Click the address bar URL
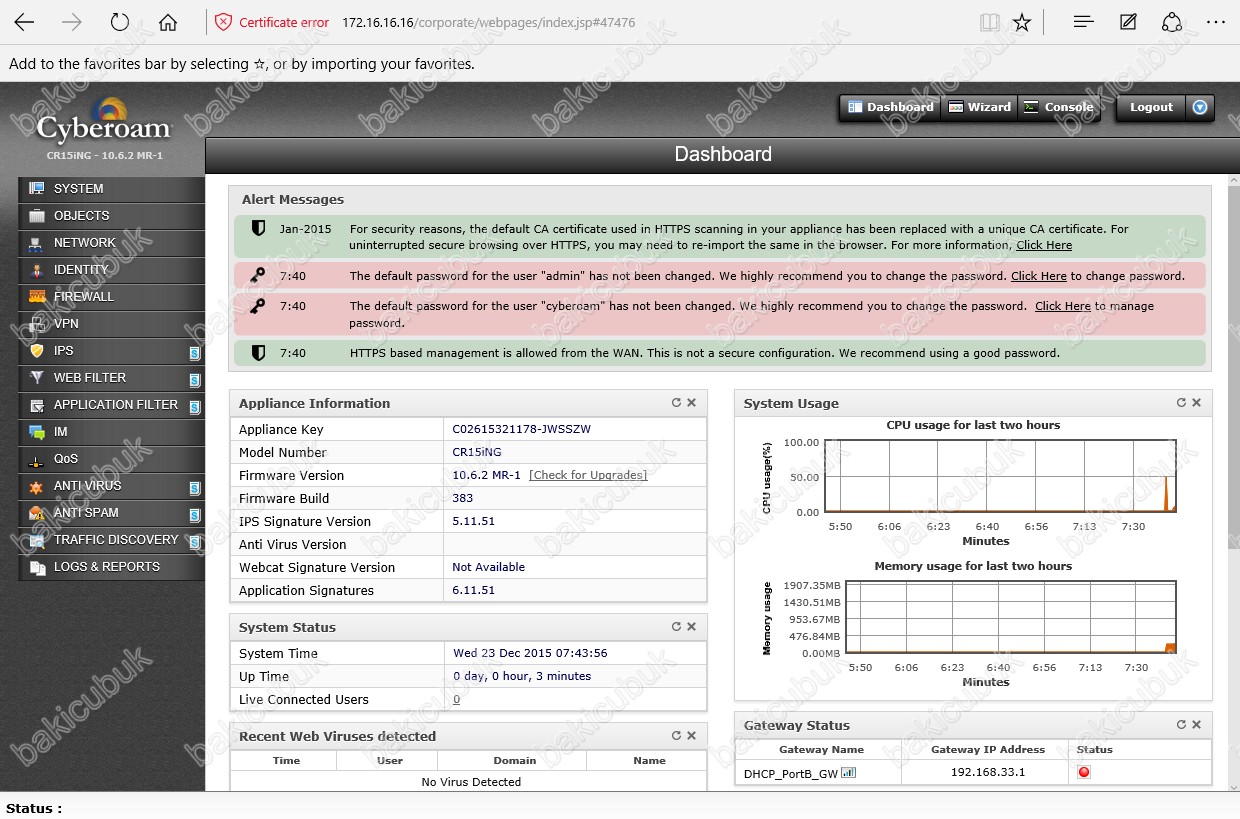This screenshot has height=819, width=1240. coord(488,23)
